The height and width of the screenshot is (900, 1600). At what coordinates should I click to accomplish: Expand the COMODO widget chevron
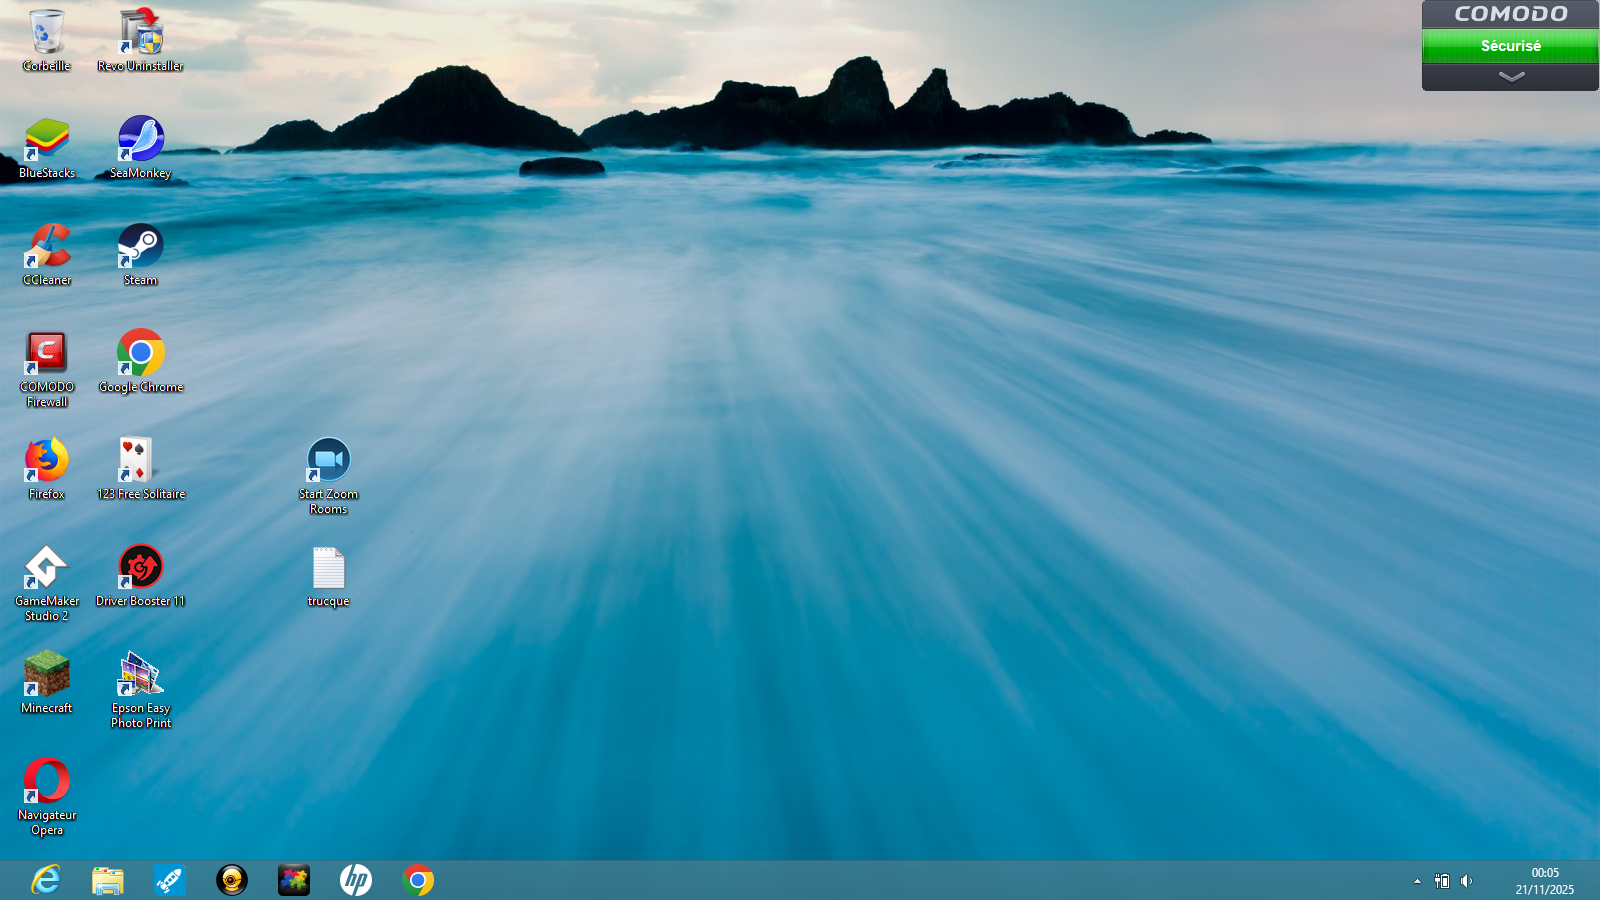1510,77
